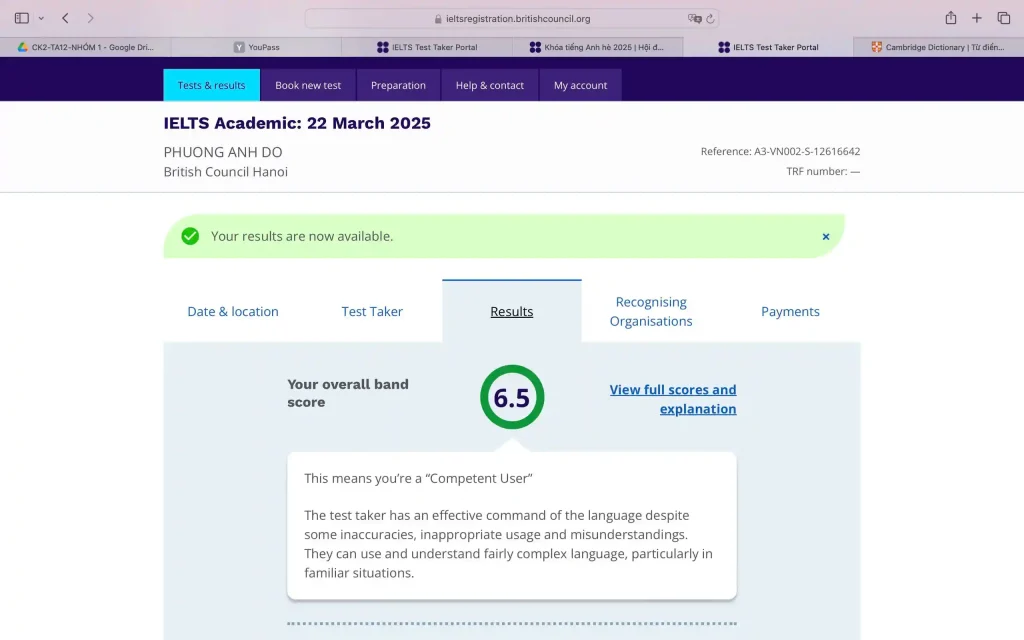
Task: Show the tab overview icon
Action: click(1003, 18)
